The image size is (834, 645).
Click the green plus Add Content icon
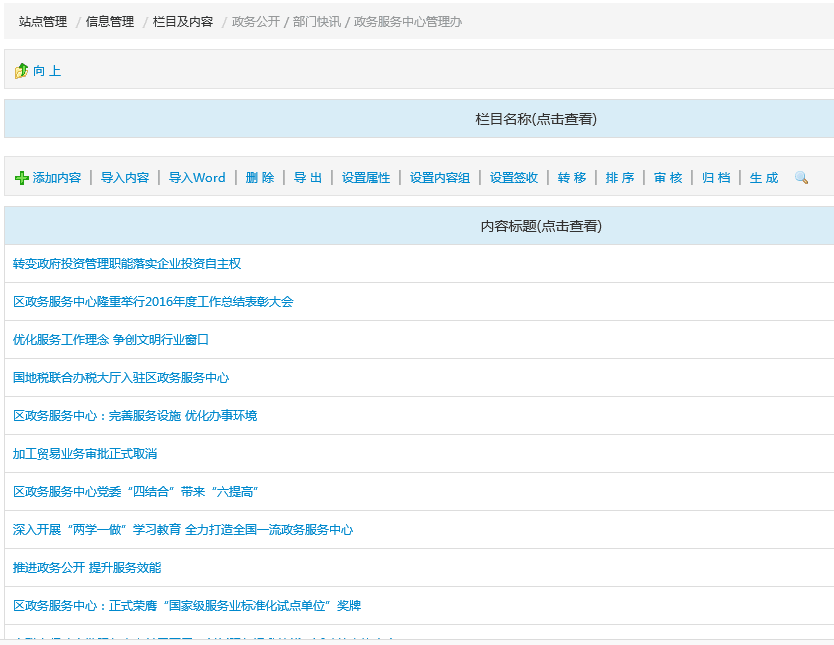click(x=22, y=178)
